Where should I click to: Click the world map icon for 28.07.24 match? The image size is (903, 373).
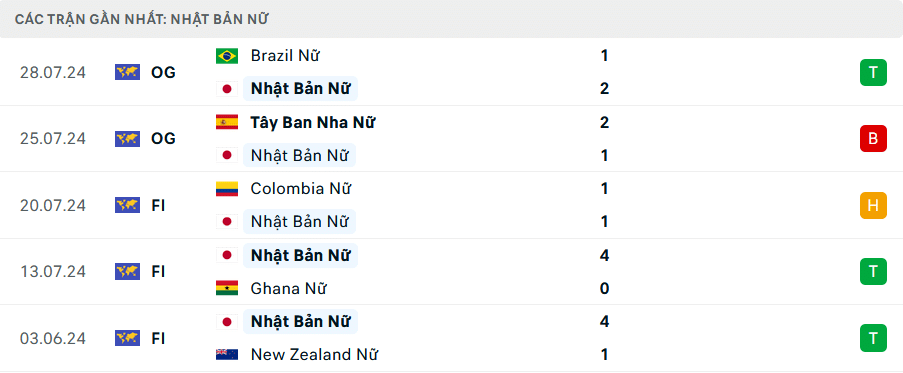[127, 73]
